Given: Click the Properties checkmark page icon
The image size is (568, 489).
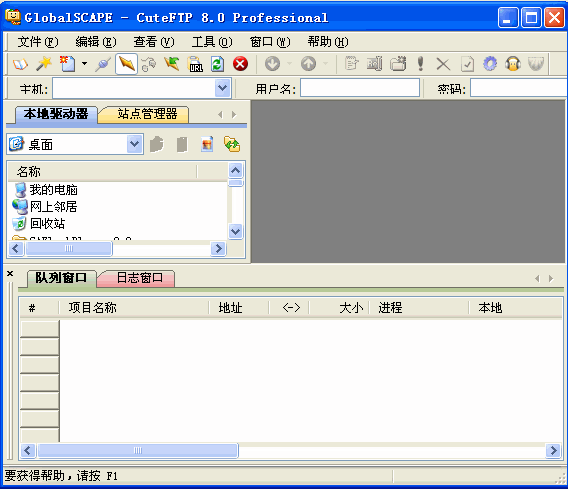Looking at the screenshot, I should 467,64.
